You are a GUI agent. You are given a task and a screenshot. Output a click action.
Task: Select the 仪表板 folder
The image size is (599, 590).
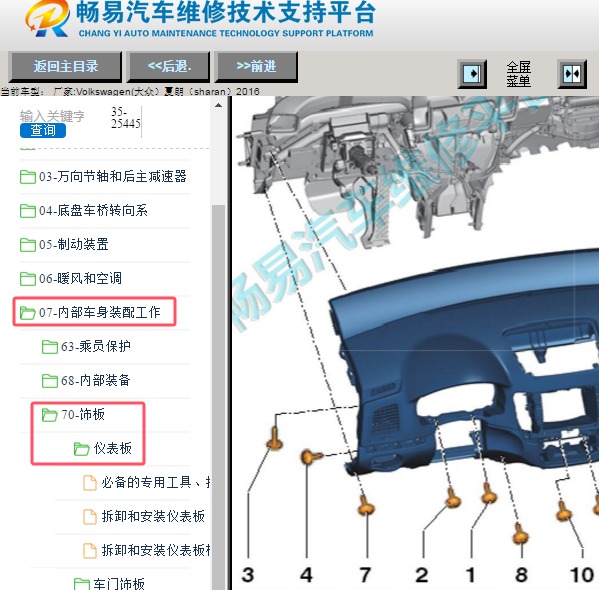point(113,448)
